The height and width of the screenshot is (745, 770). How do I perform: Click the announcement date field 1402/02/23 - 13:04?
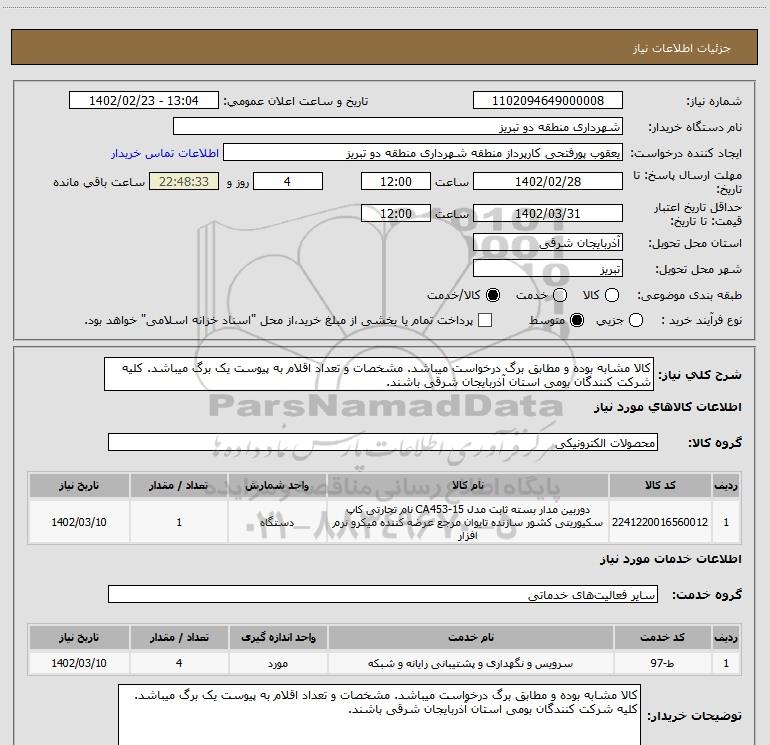coord(144,100)
